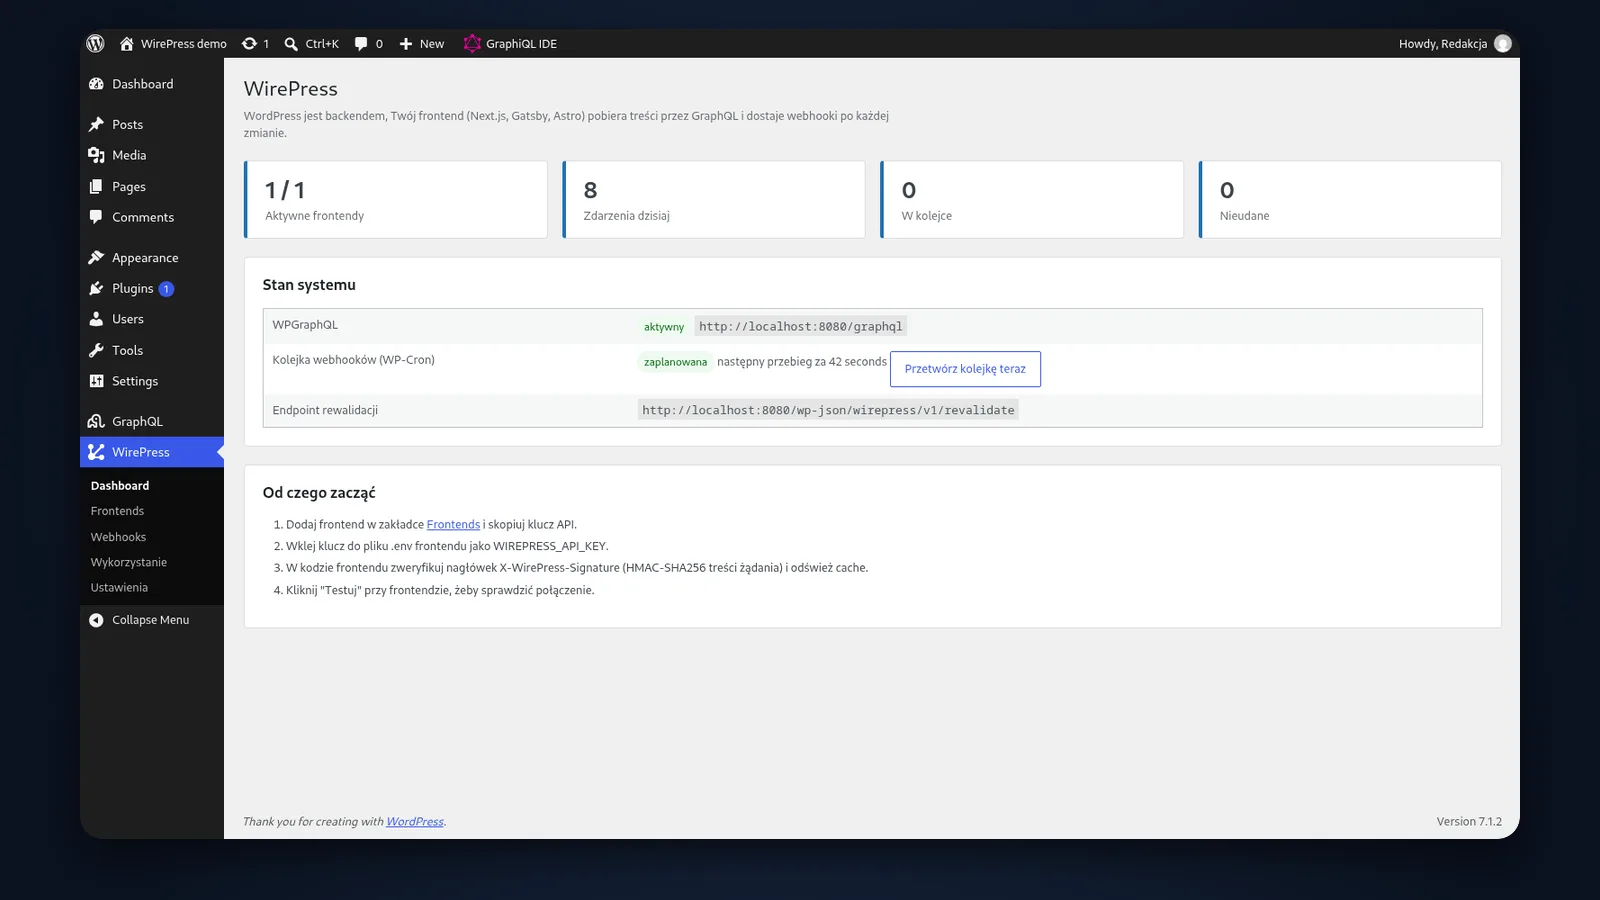Click Howdy, Redakcja account text

click(1442, 43)
